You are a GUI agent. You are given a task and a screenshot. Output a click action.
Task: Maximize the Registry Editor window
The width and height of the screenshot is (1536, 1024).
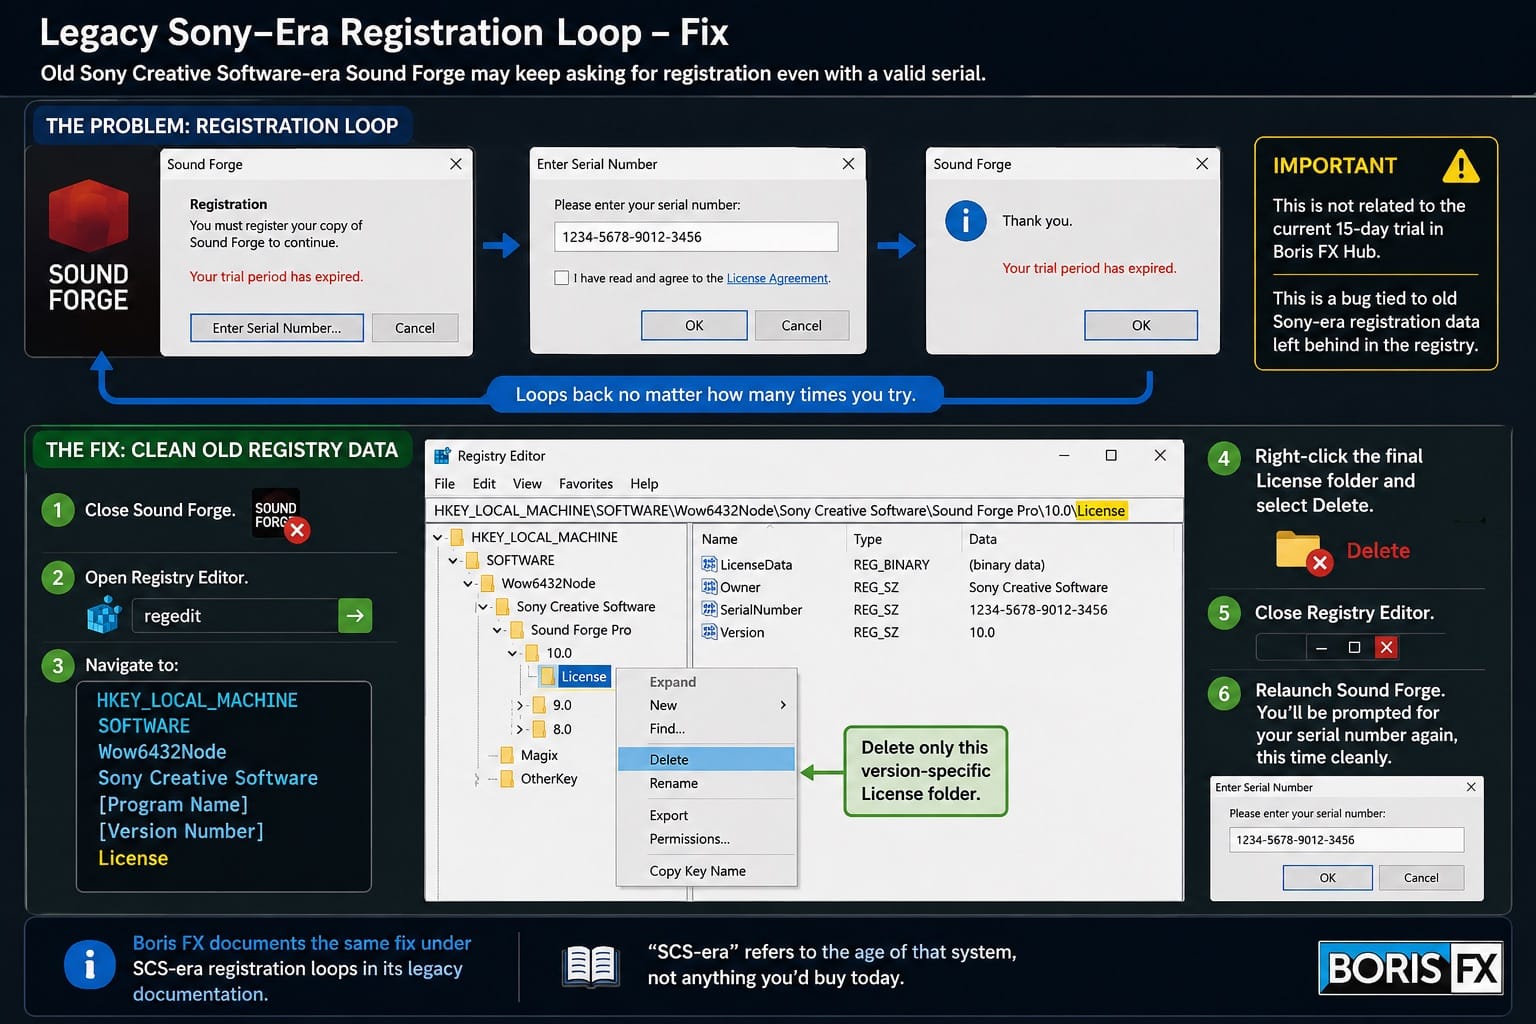pos(1111,455)
